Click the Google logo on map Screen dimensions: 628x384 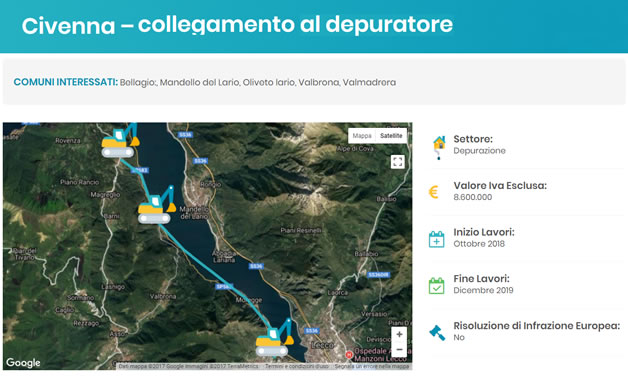click(x=23, y=363)
